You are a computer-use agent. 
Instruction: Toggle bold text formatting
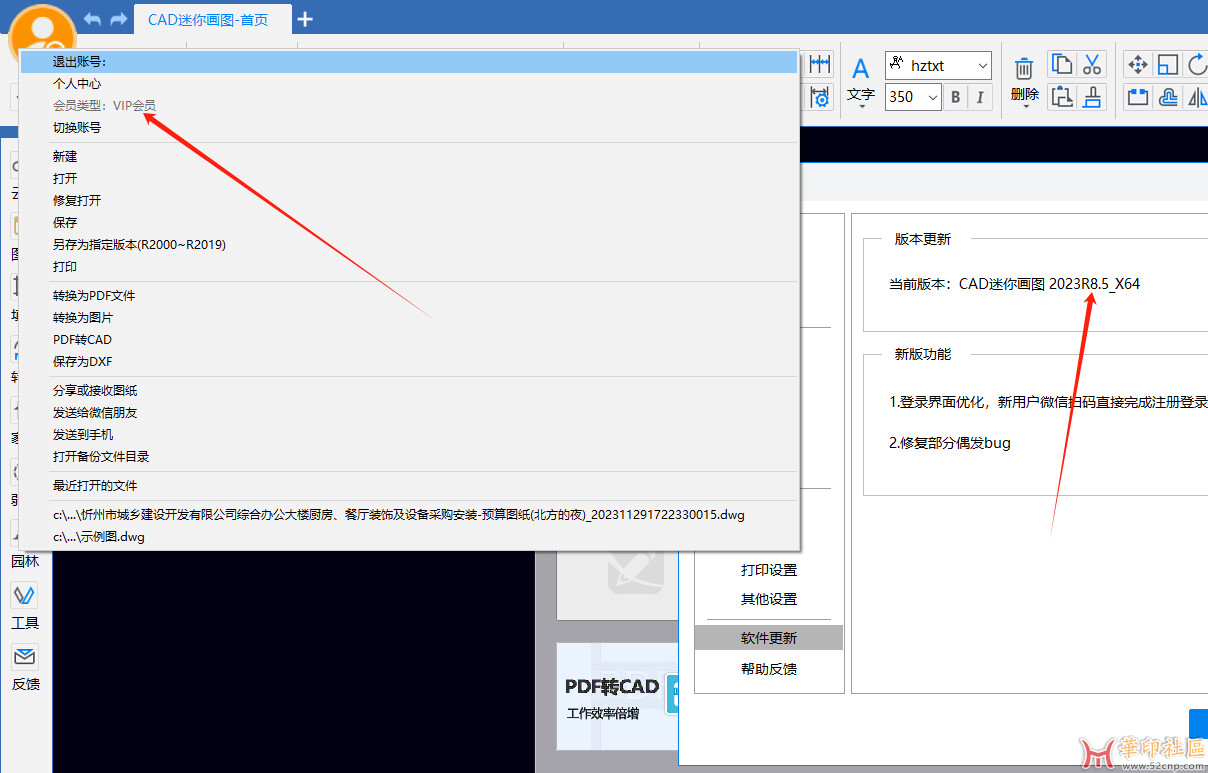coord(956,97)
